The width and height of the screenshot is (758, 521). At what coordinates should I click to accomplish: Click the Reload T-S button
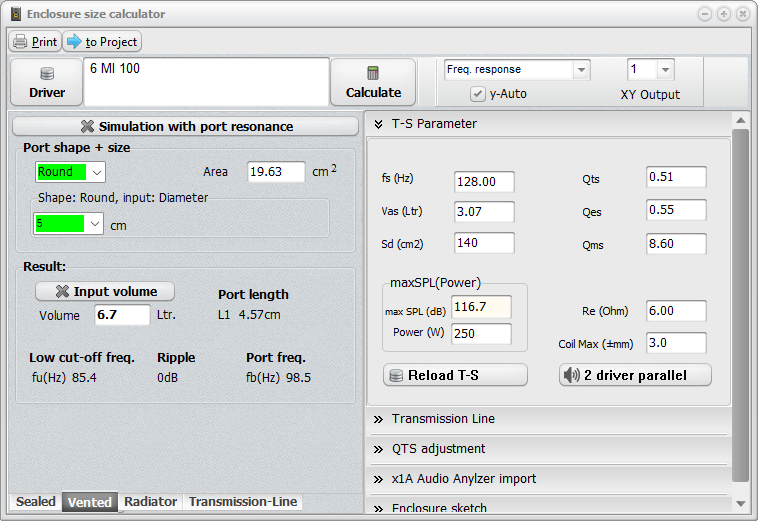coord(455,375)
